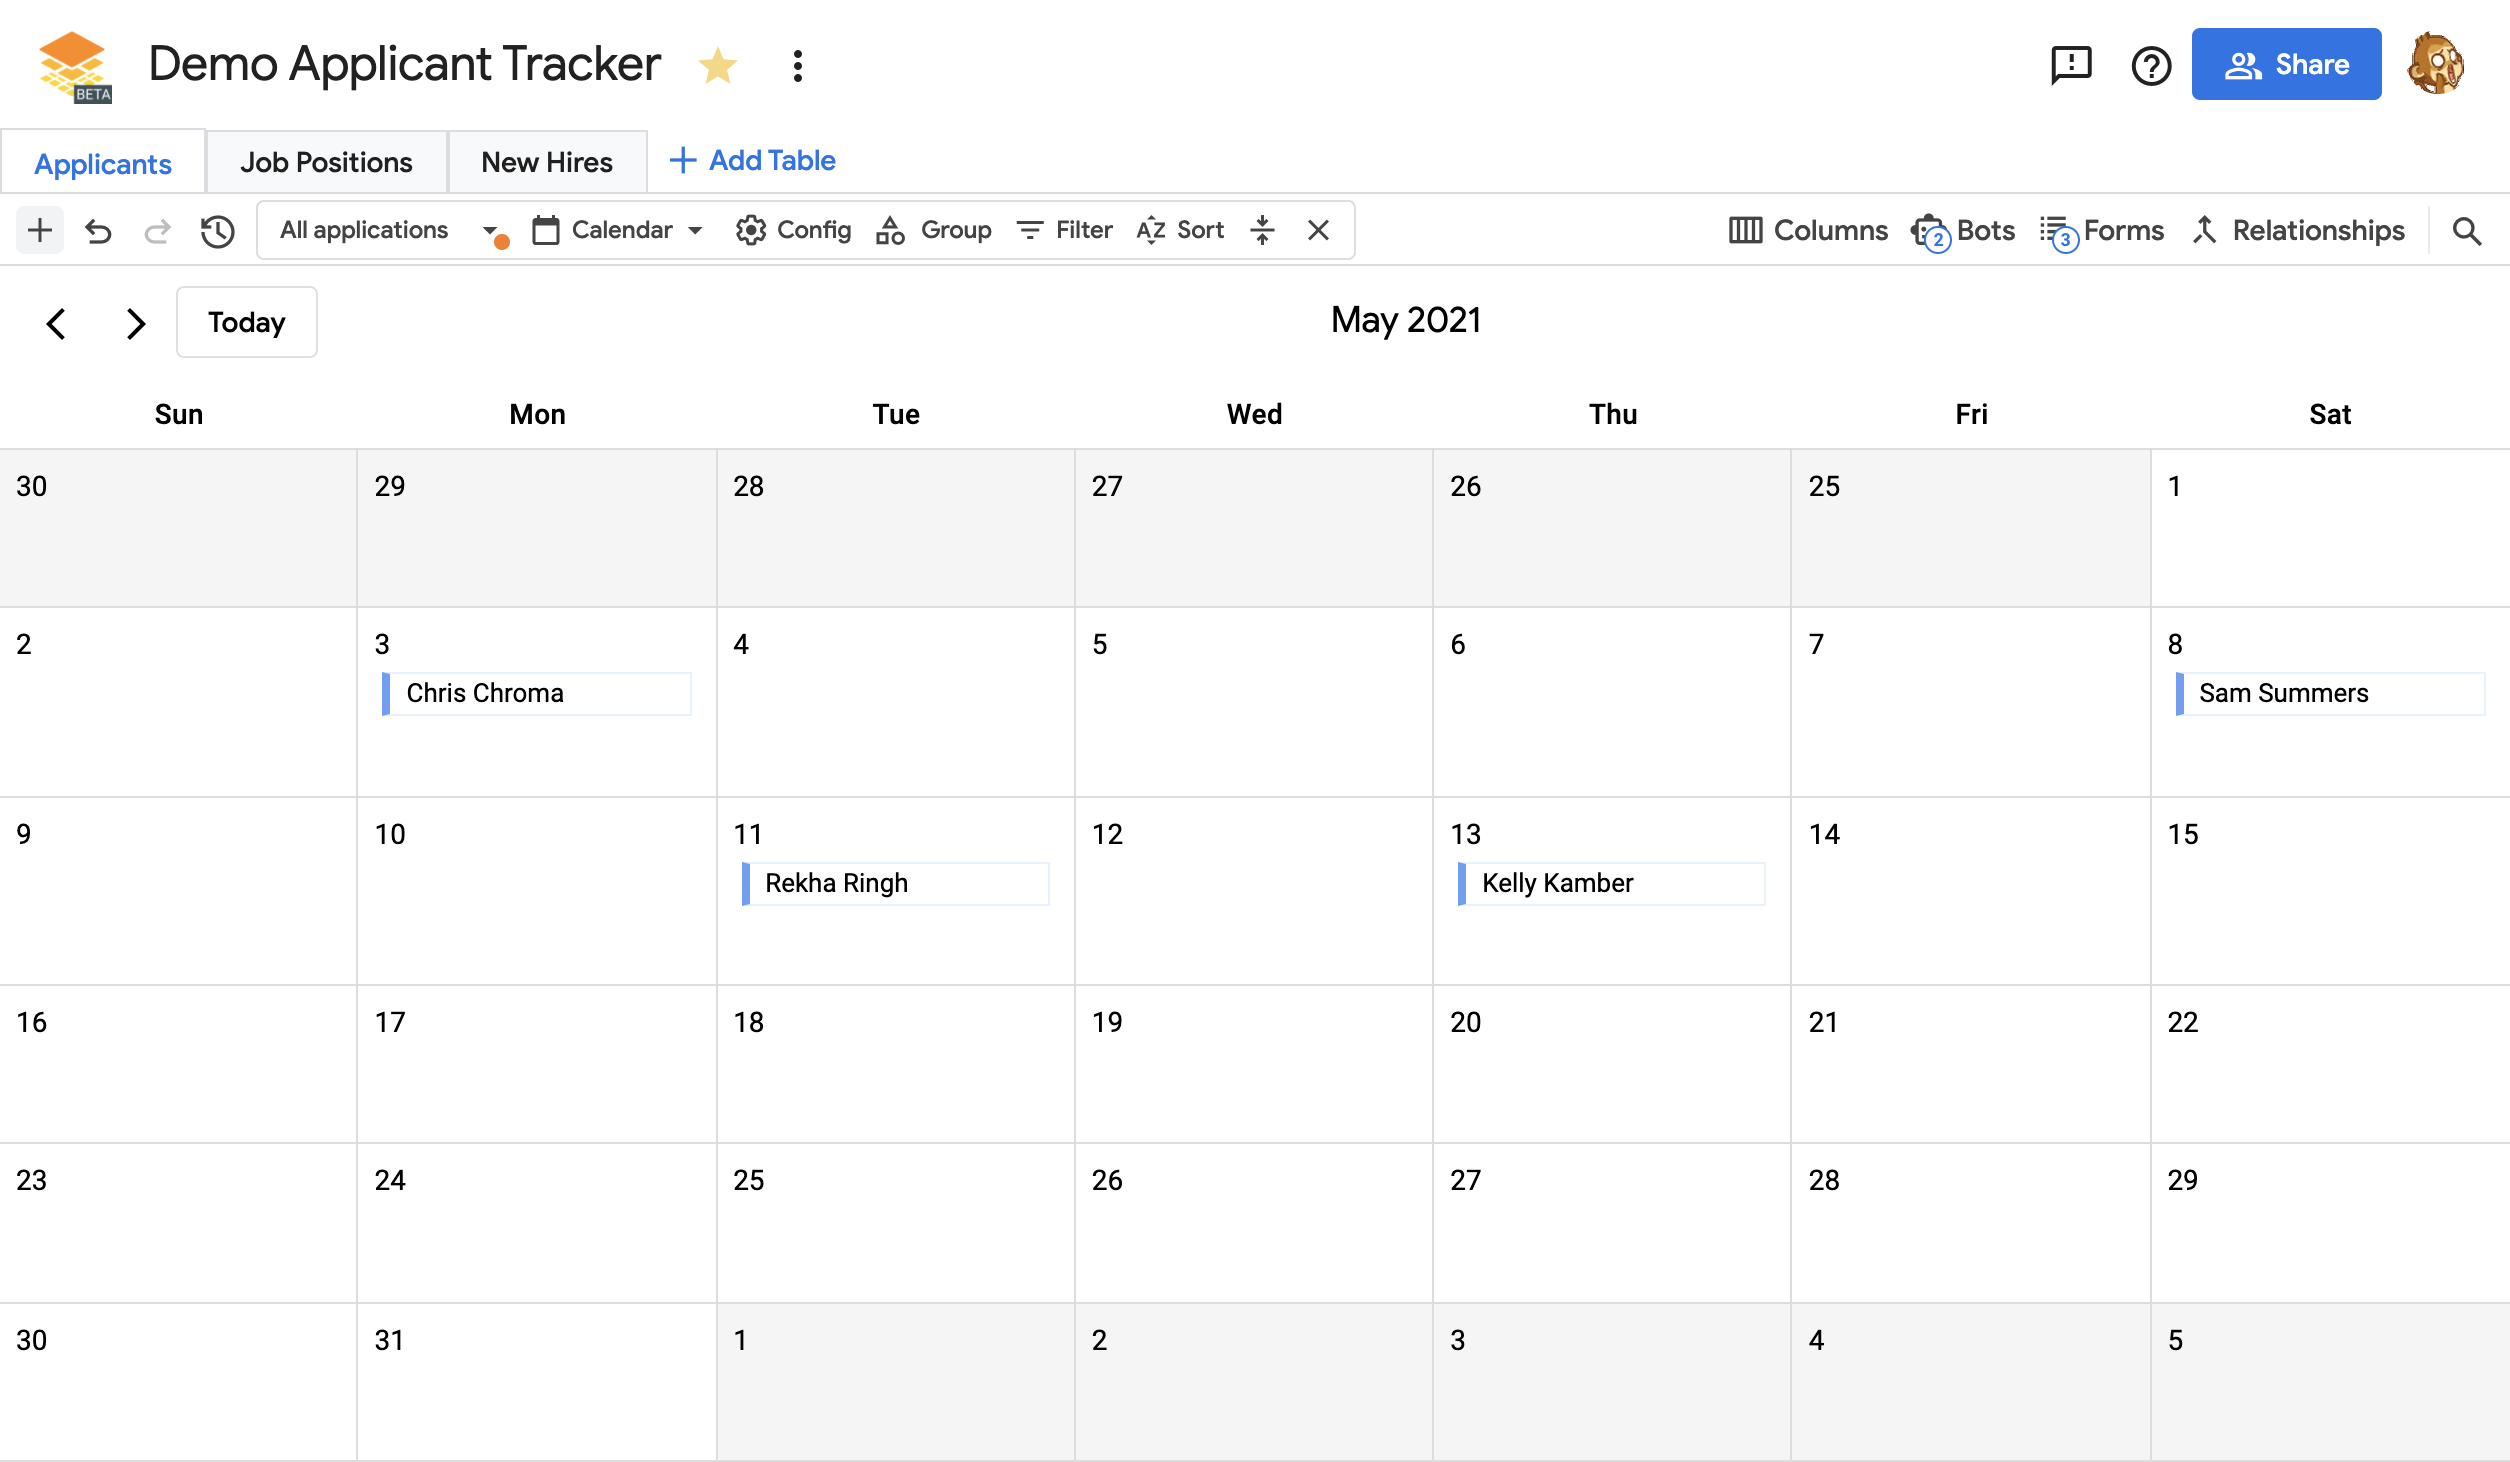Click the search magnifier icon
2510x1462 pixels.
point(2467,231)
